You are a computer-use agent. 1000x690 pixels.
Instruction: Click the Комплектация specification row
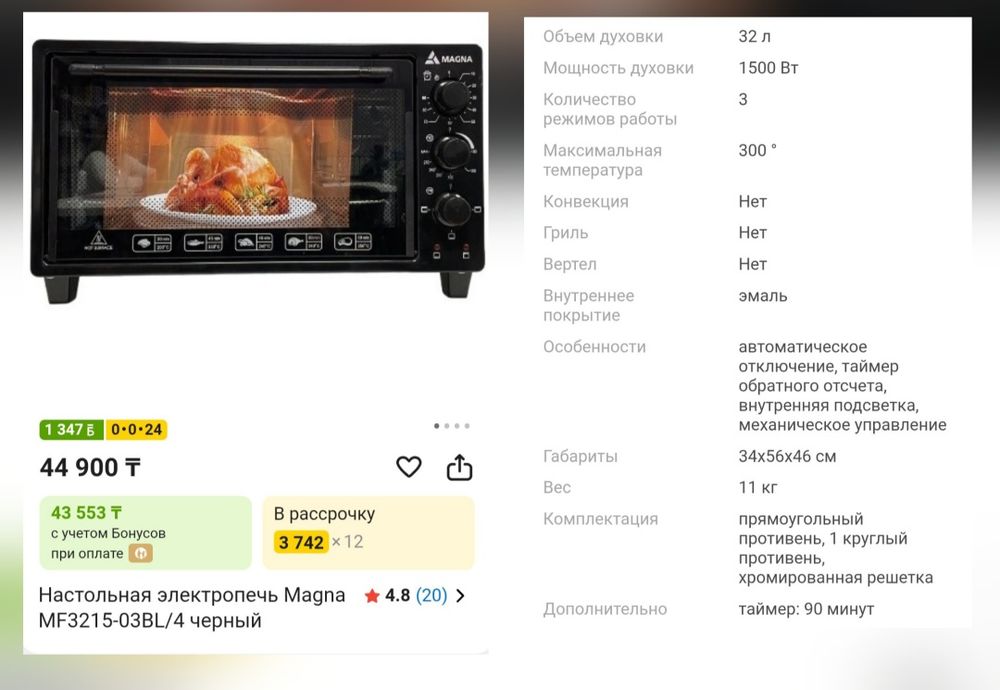pyautogui.click(x=747, y=548)
